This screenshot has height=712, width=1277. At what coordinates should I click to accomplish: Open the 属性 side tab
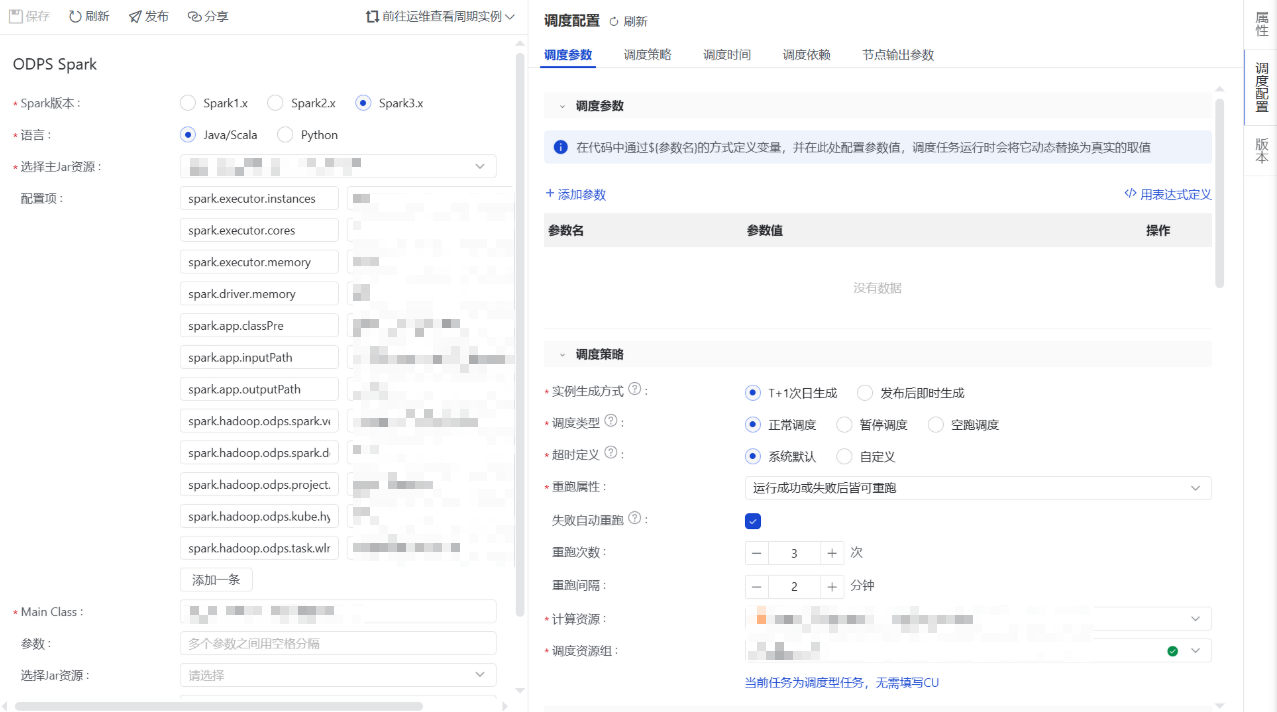(x=1261, y=24)
